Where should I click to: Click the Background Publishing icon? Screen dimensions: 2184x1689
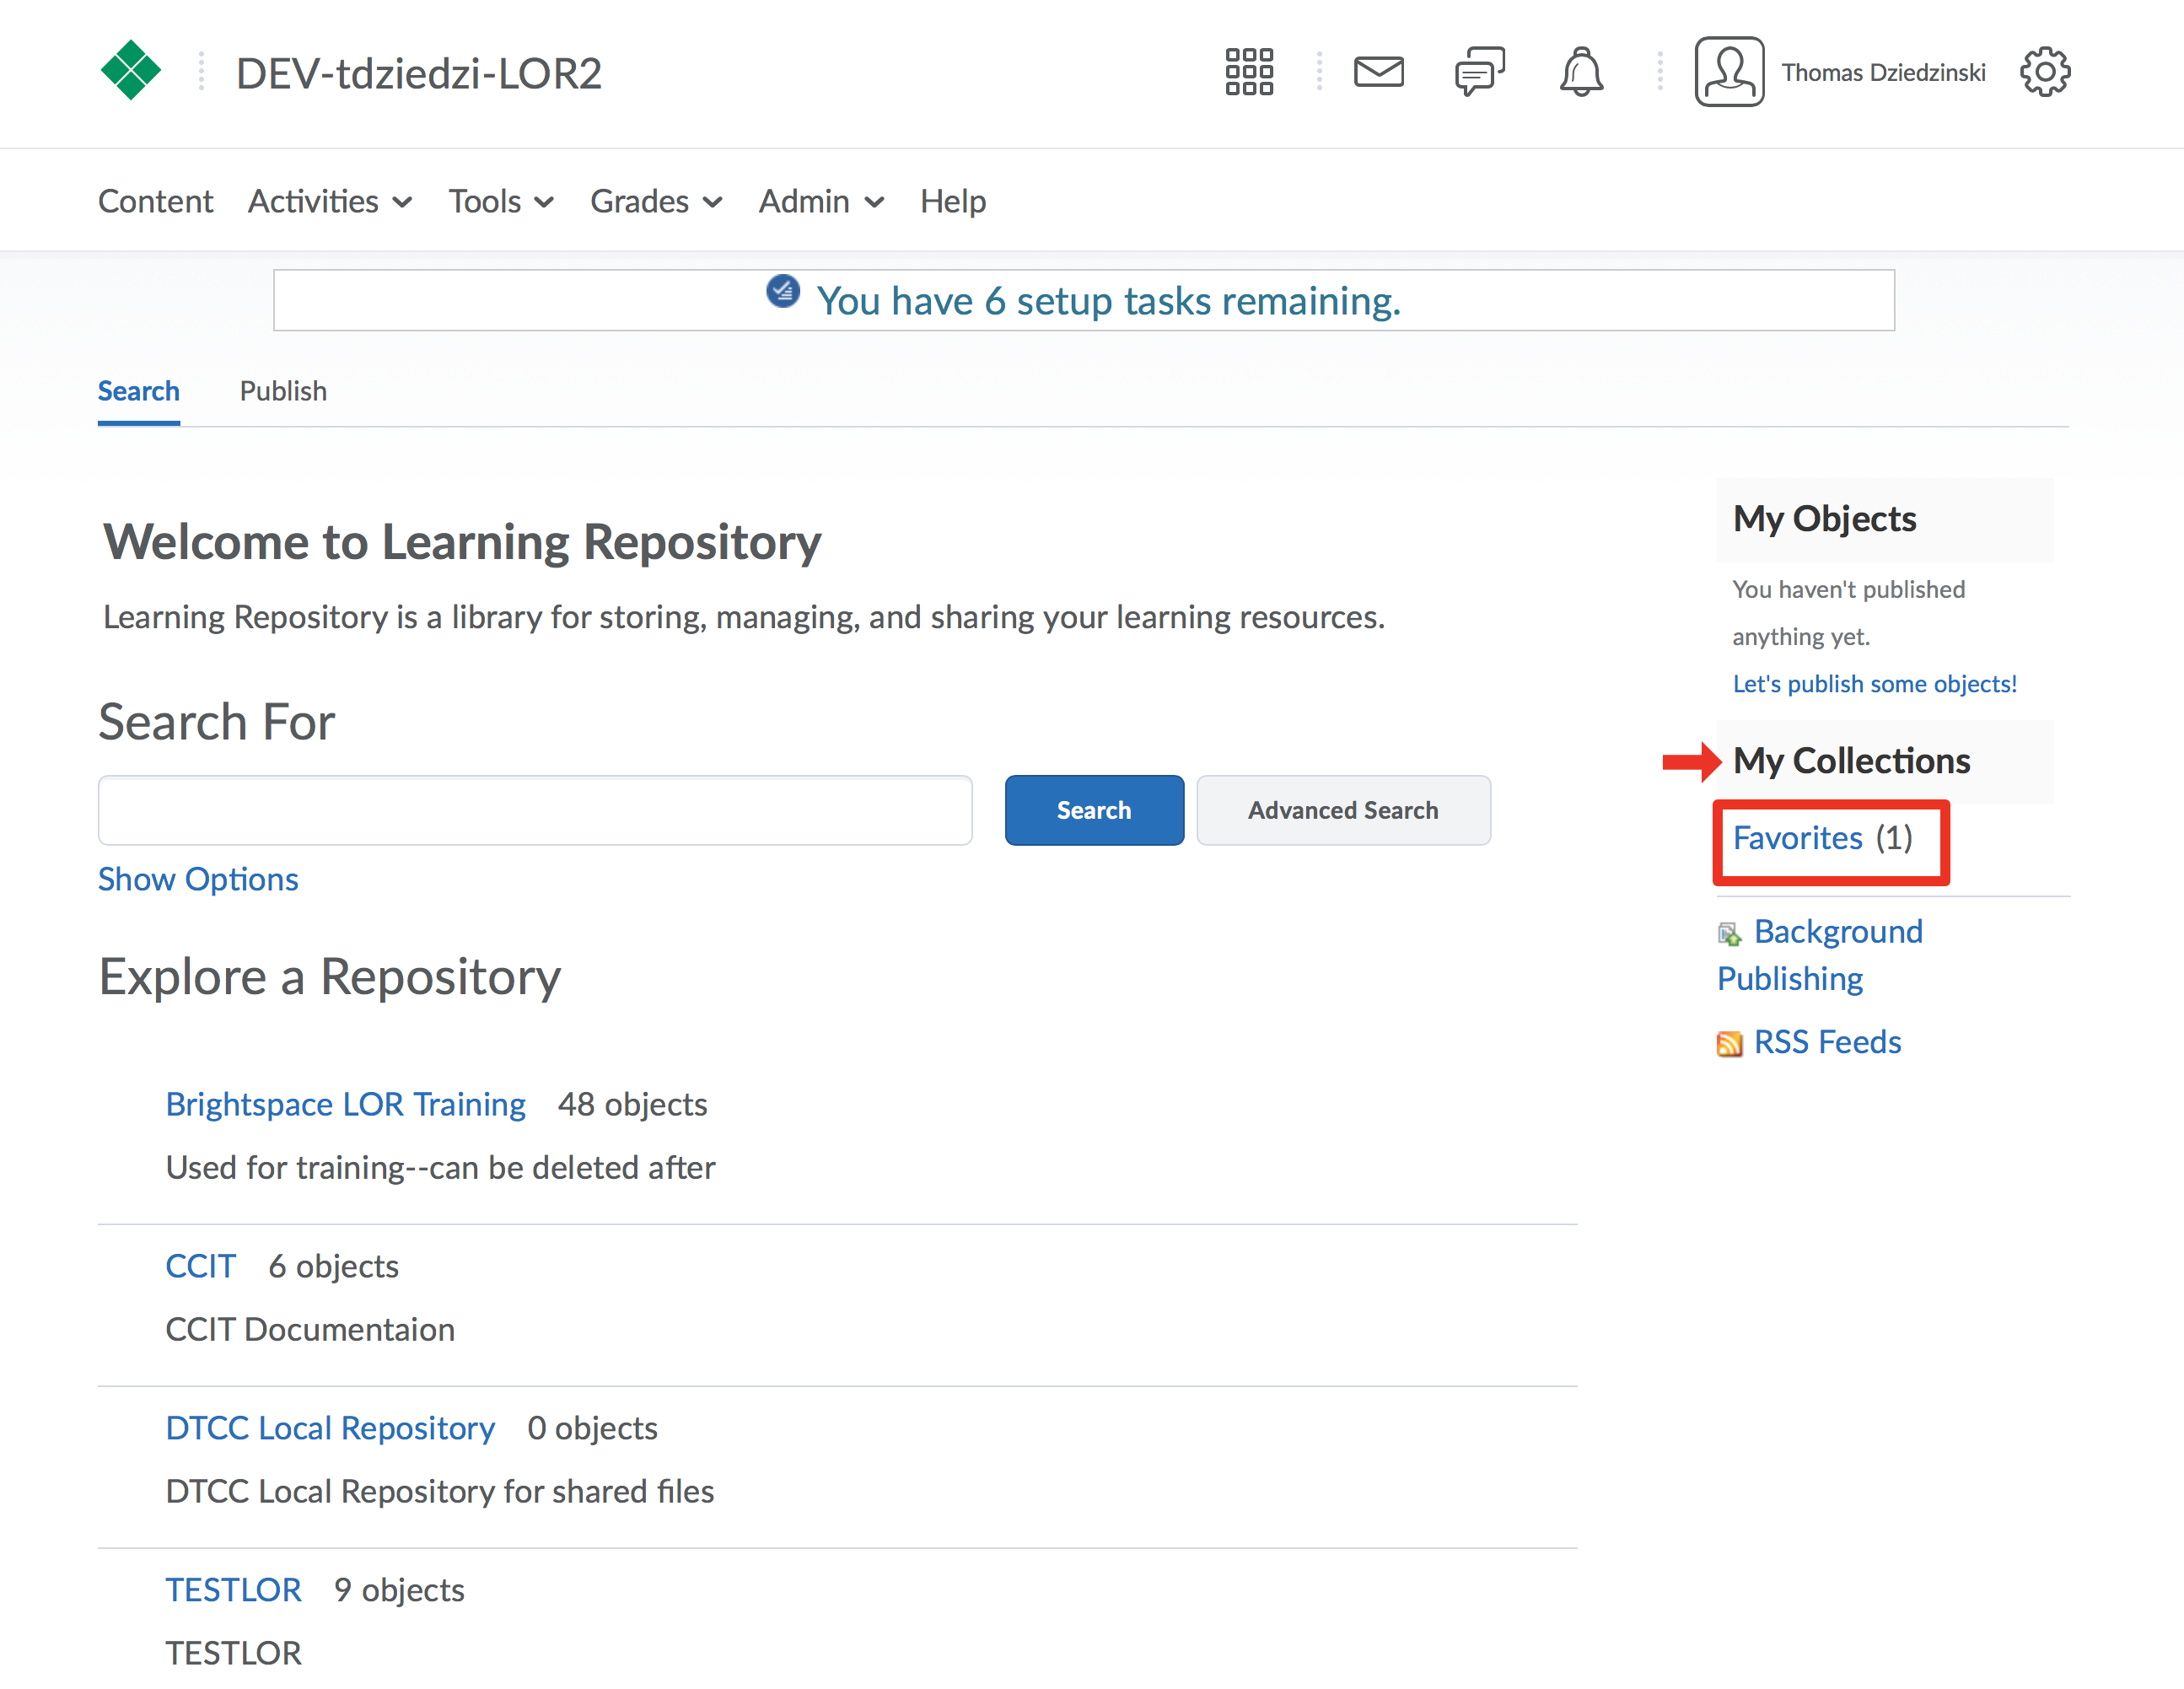point(1730,934)
